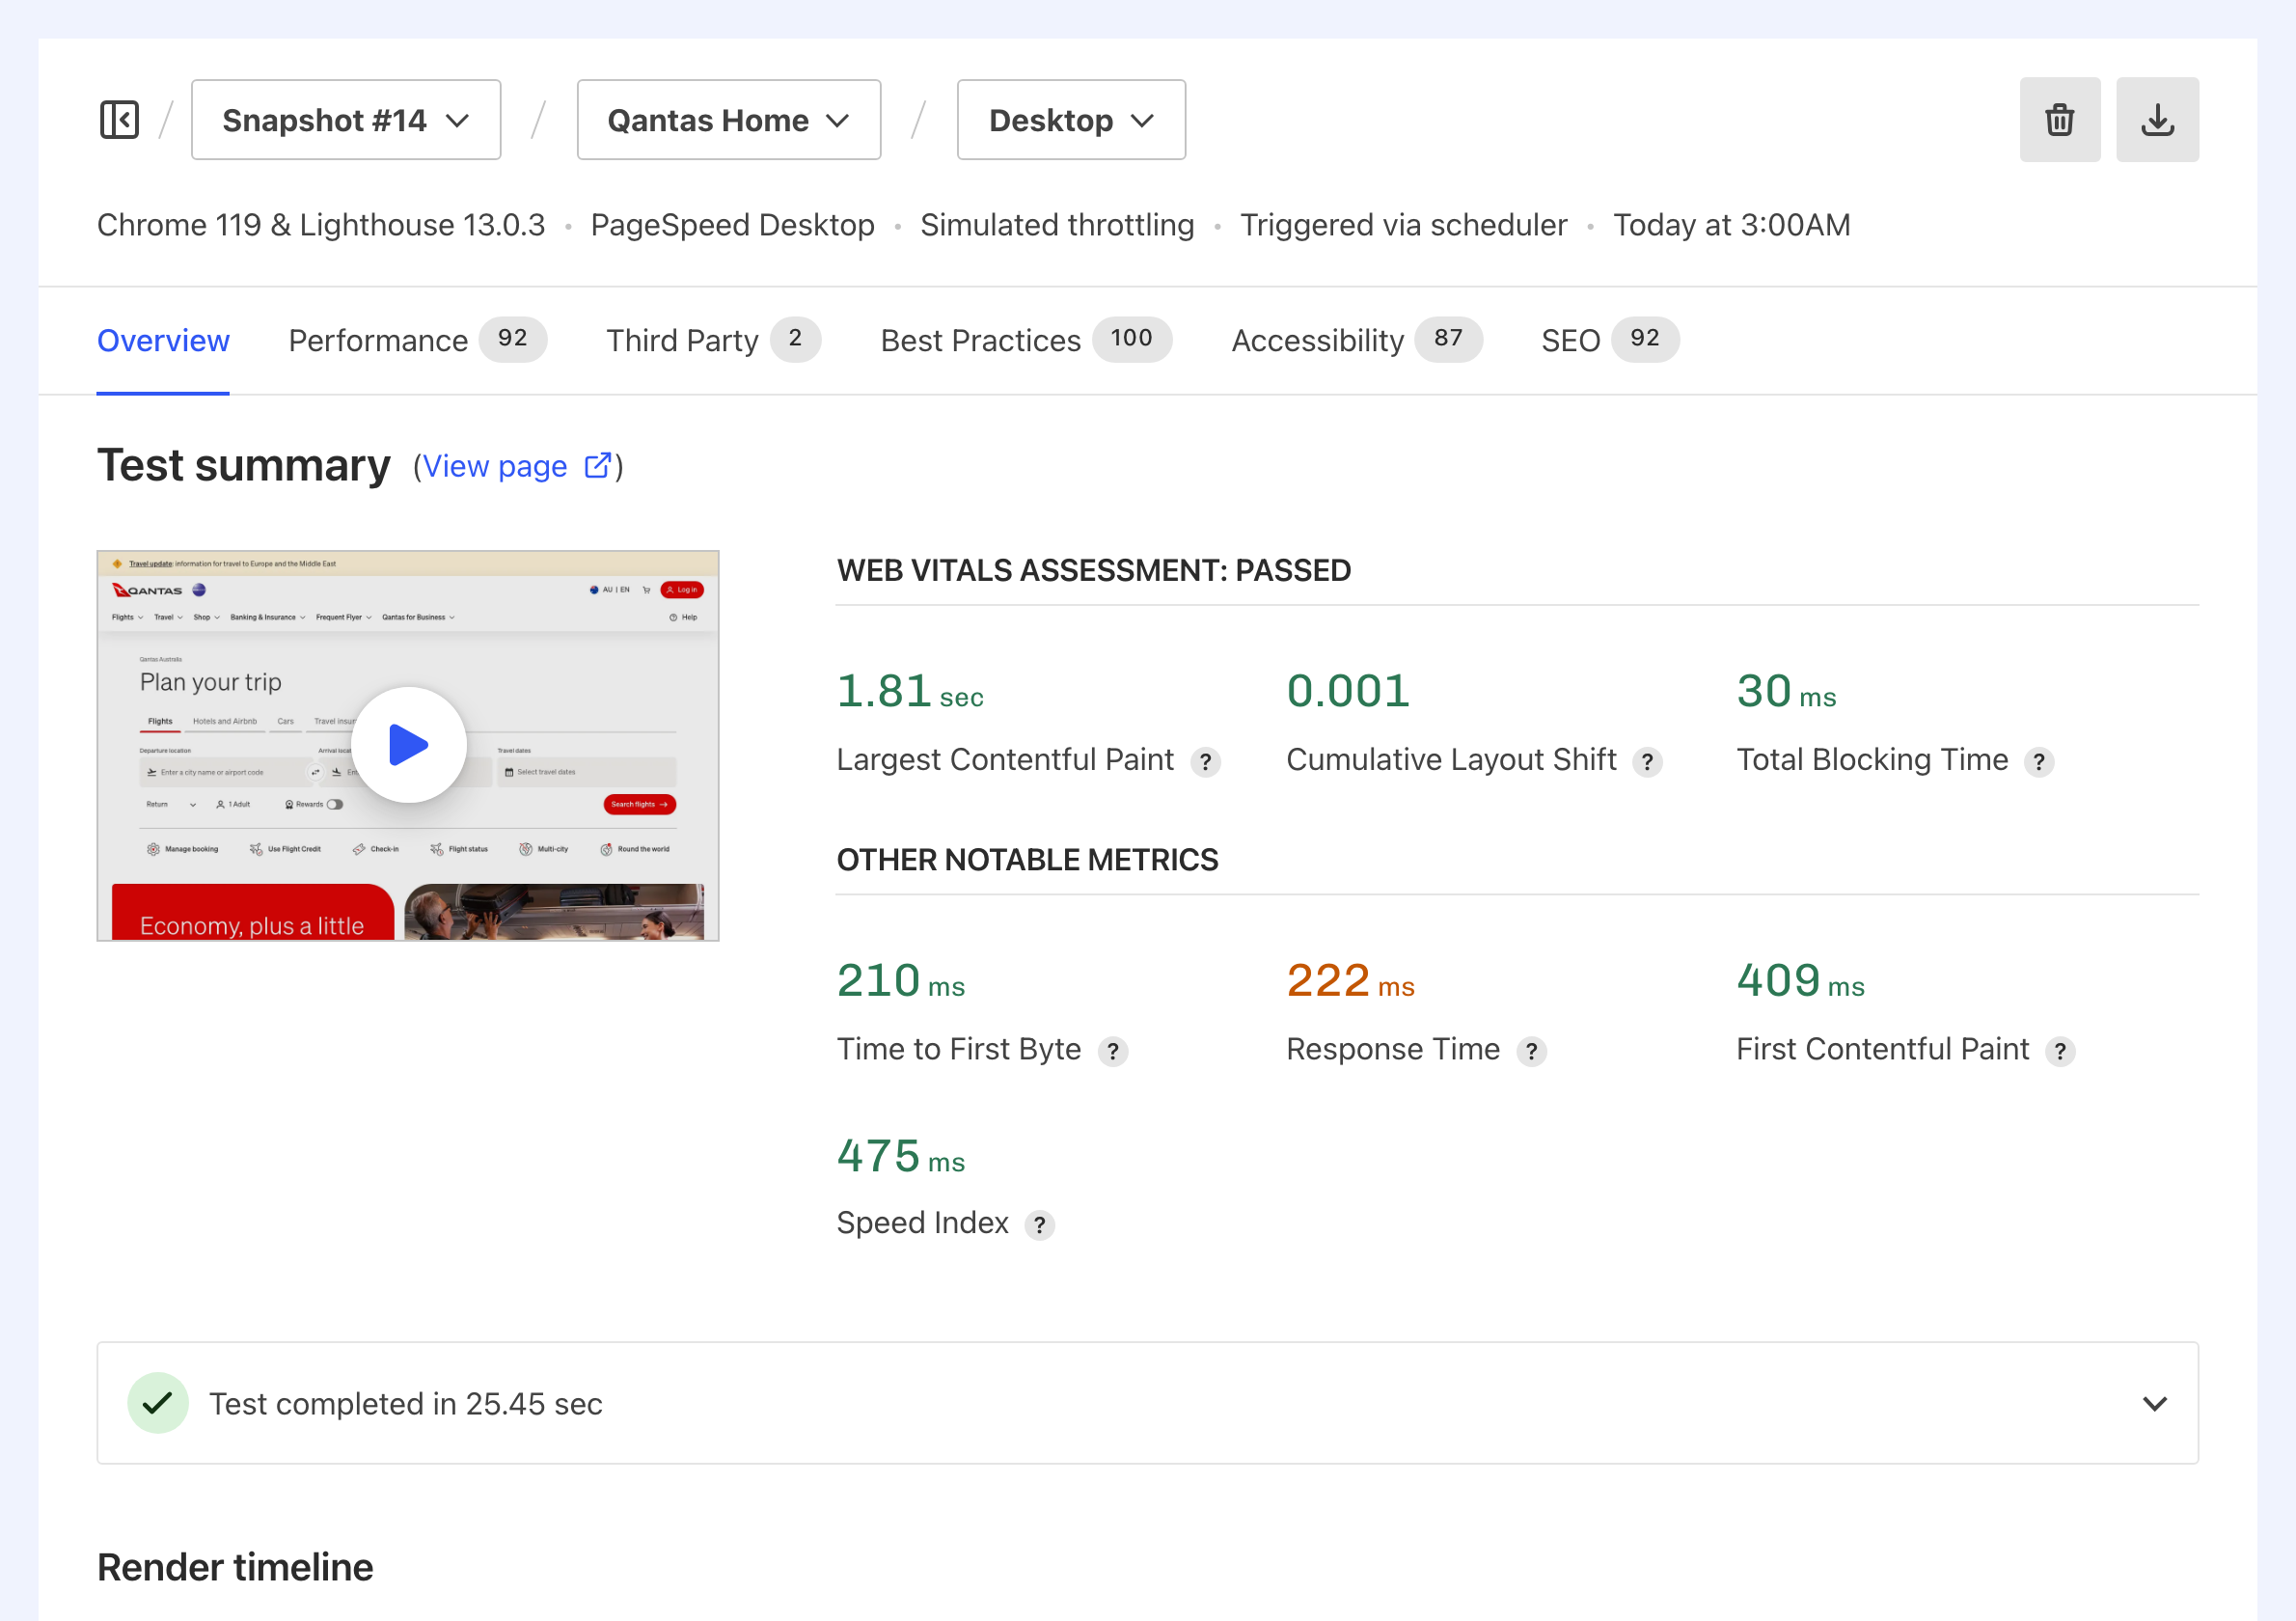Switch to the Performance tab
This screenshot has height=1621, width=2296.
[x=378, y=340]
